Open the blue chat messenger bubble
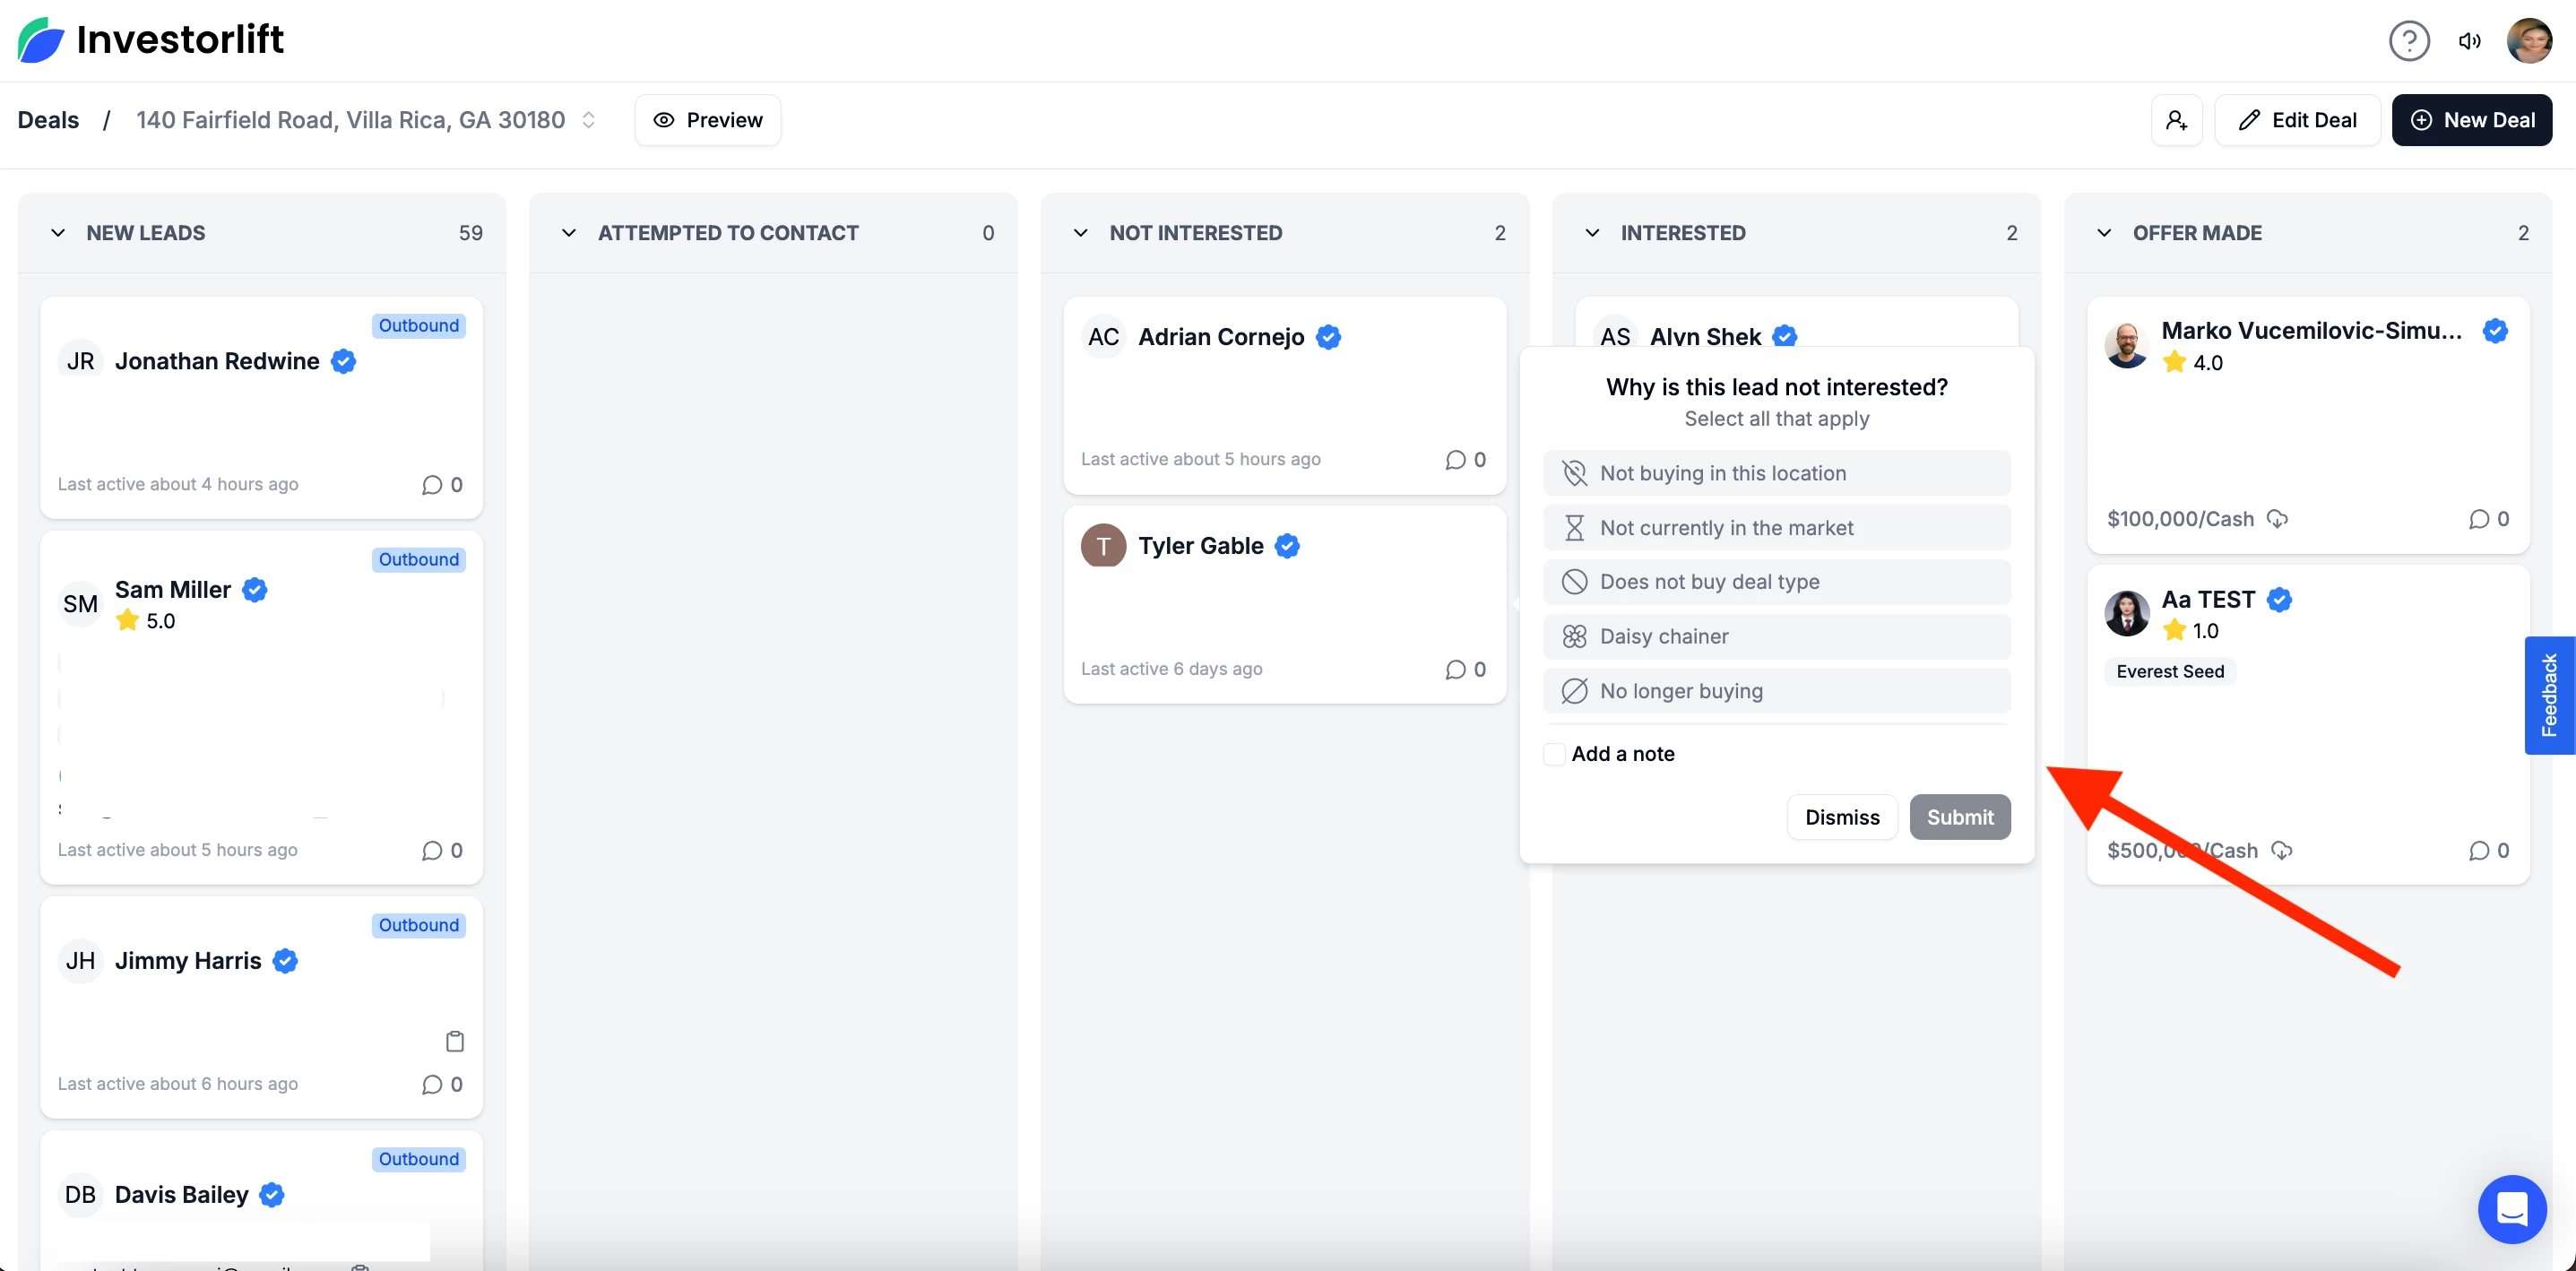Image resolution: width=2576 pixels, height=1271 pixels. point(2511,1208)
